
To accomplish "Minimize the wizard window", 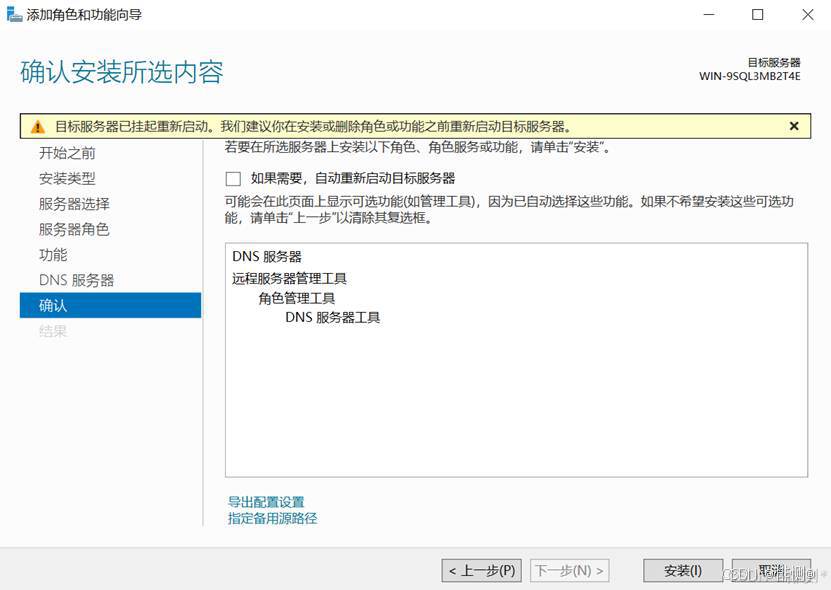I will (x=709, y=15).
